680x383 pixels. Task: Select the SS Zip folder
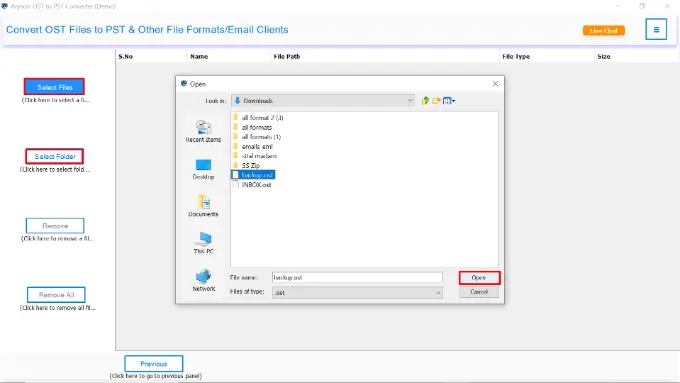[x=246, y=165]
